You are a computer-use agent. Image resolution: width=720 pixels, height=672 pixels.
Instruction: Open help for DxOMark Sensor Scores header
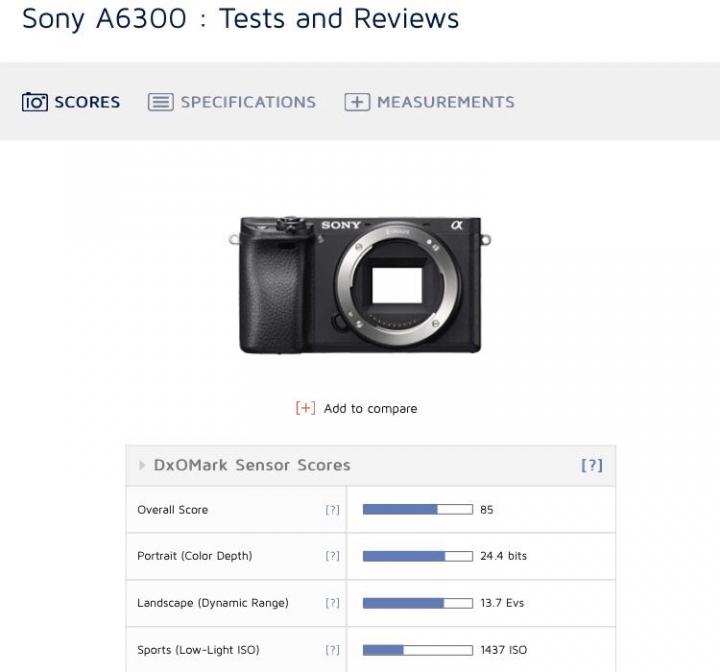click(592, 465)
